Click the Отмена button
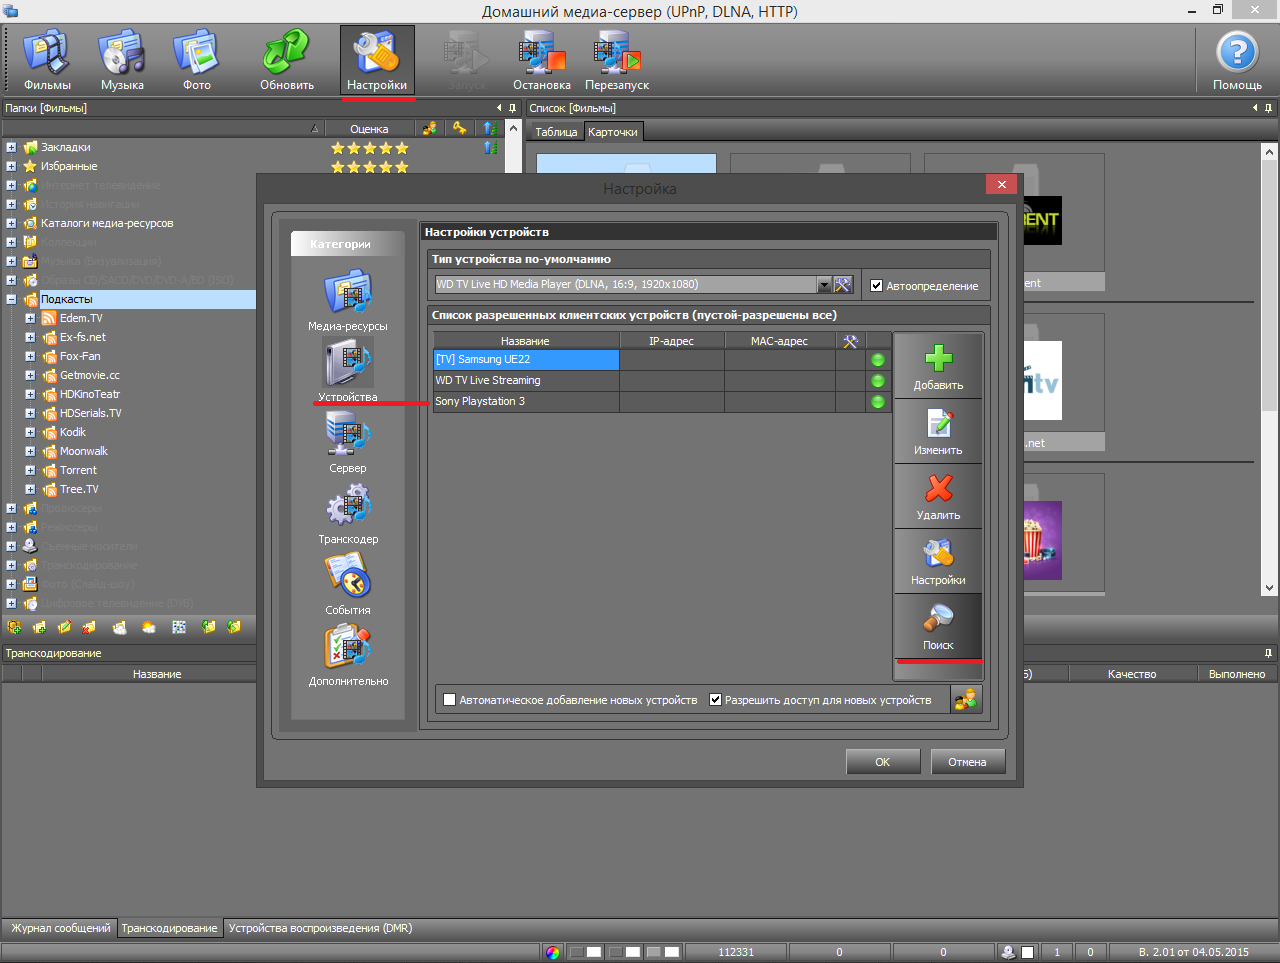The image size is (1280, 963). pos(967,762)
